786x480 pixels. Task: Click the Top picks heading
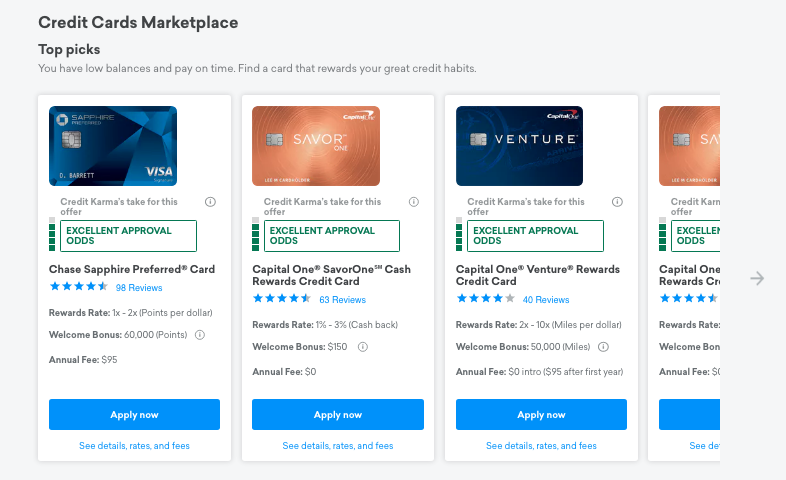pos(69,50)
